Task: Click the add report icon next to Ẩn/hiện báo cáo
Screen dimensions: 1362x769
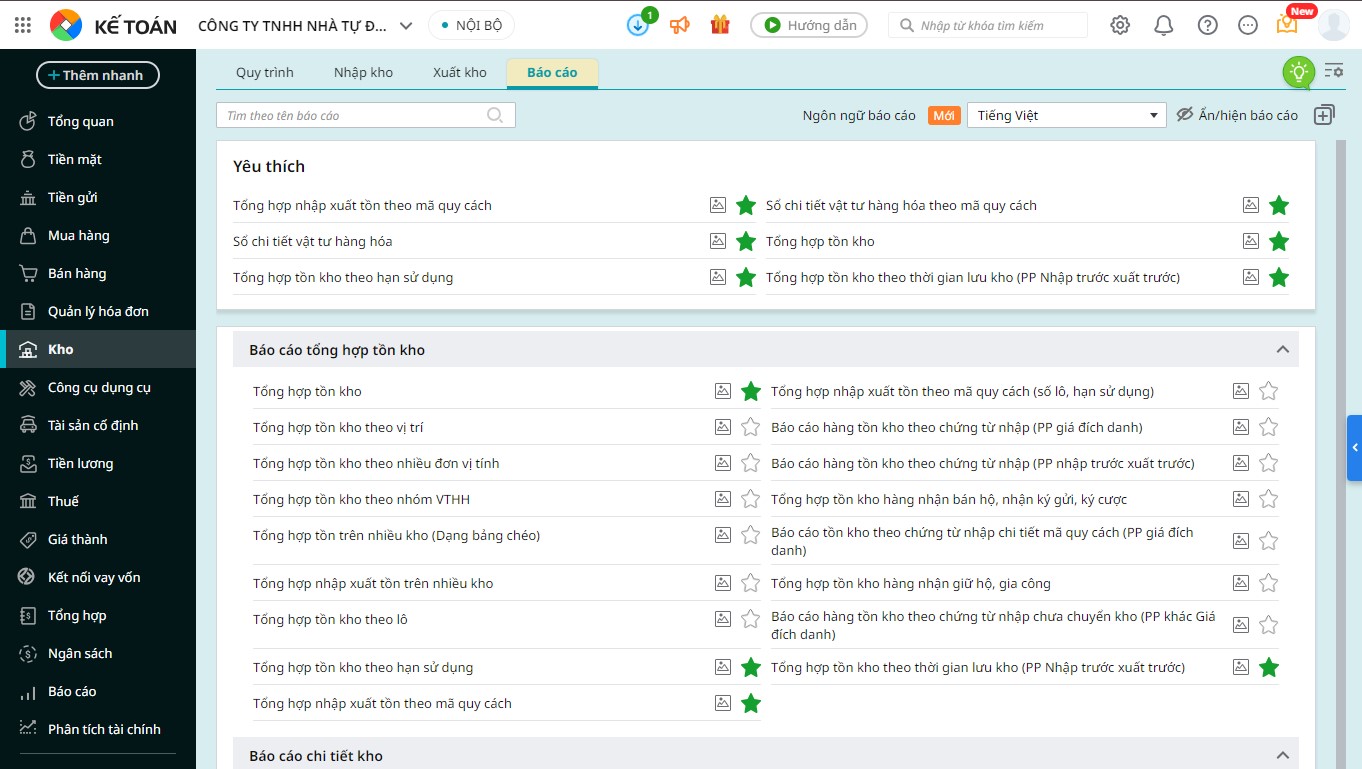Action: pyautogui.click(x=1324, y=115)
